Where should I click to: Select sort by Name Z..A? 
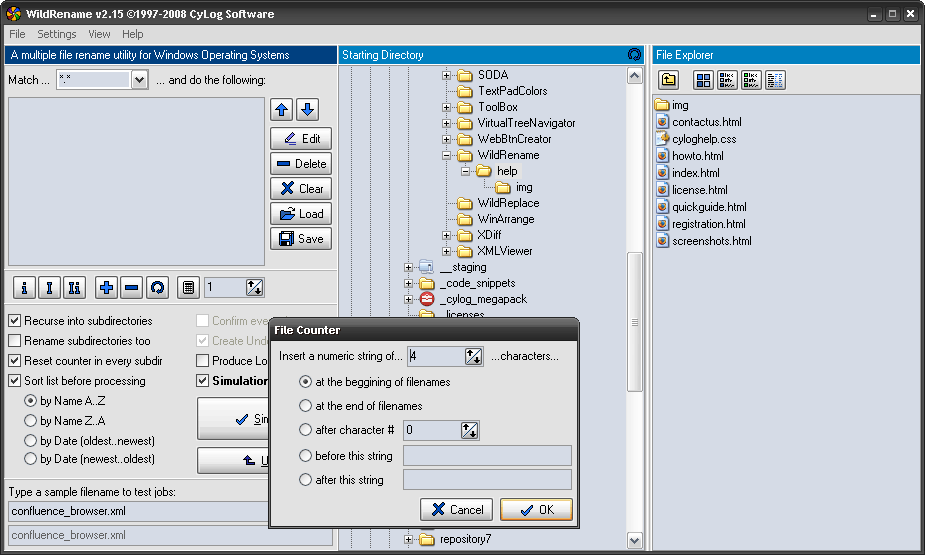[30, 421]
